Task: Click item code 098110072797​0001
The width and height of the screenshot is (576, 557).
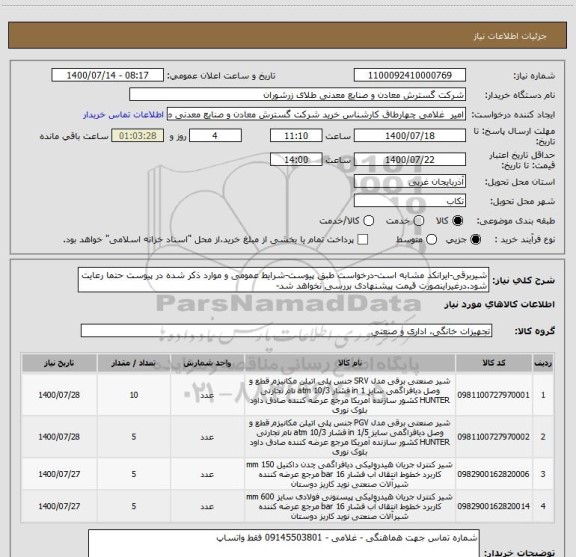Action: [x=493, y=395]
